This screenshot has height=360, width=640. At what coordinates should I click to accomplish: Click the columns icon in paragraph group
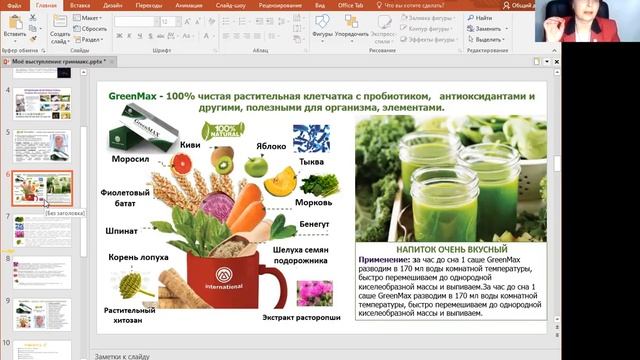272,36
